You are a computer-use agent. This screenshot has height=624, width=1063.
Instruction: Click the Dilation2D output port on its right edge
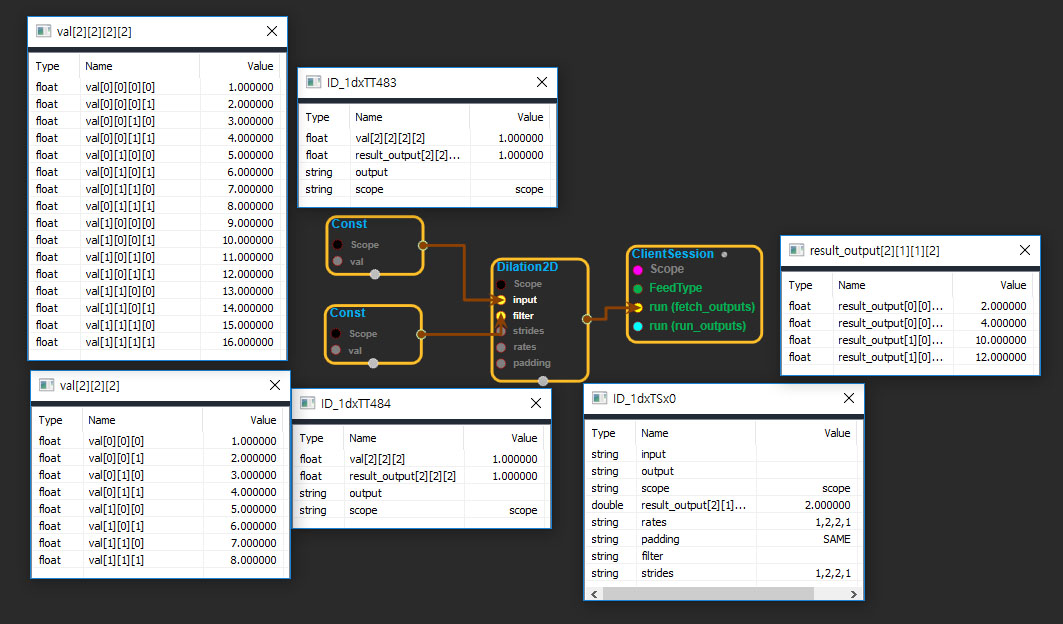click(586, 319)
